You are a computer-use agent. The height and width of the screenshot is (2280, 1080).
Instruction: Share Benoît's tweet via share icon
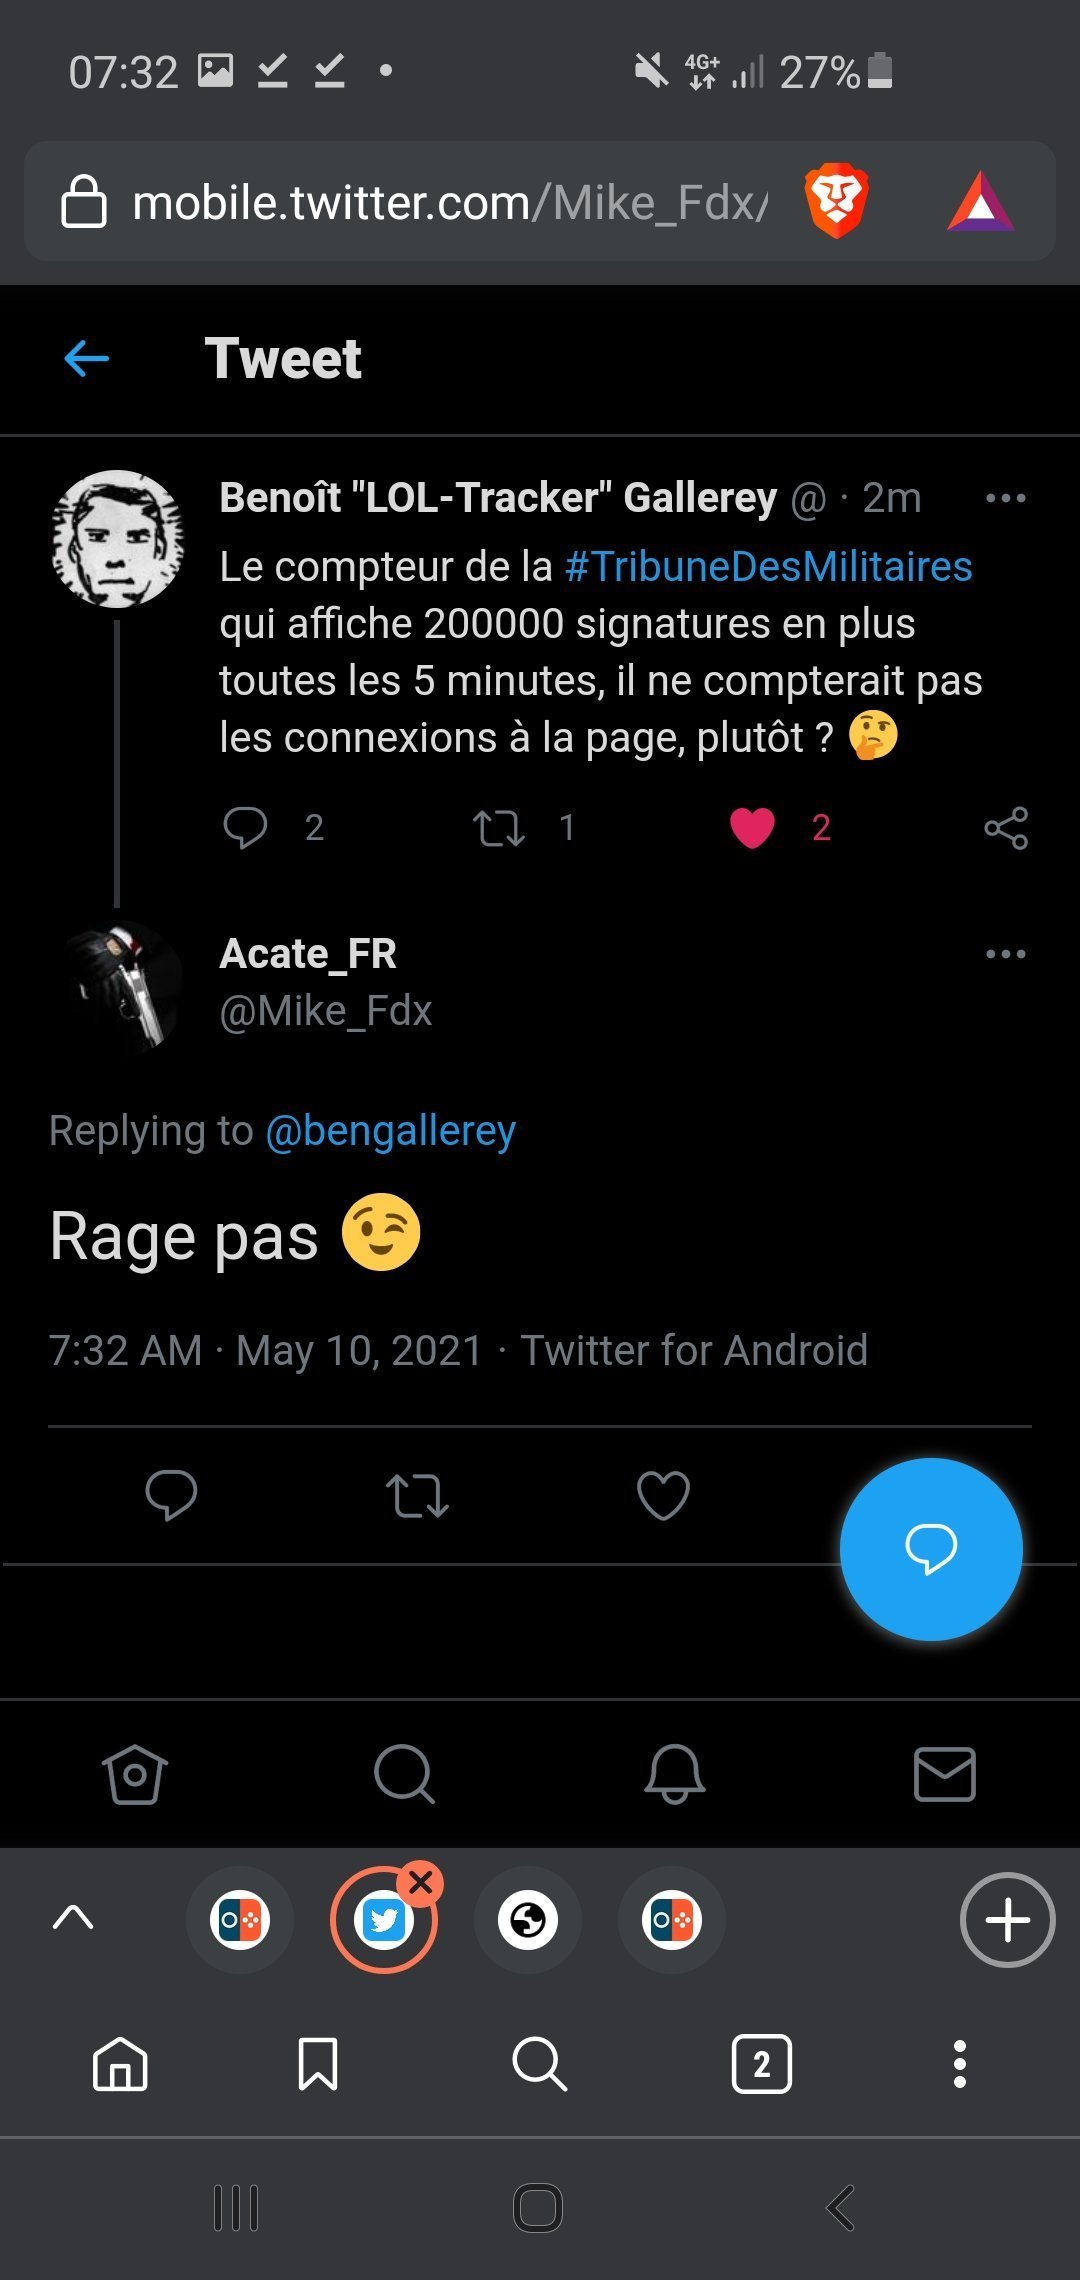coord(1005,828)
